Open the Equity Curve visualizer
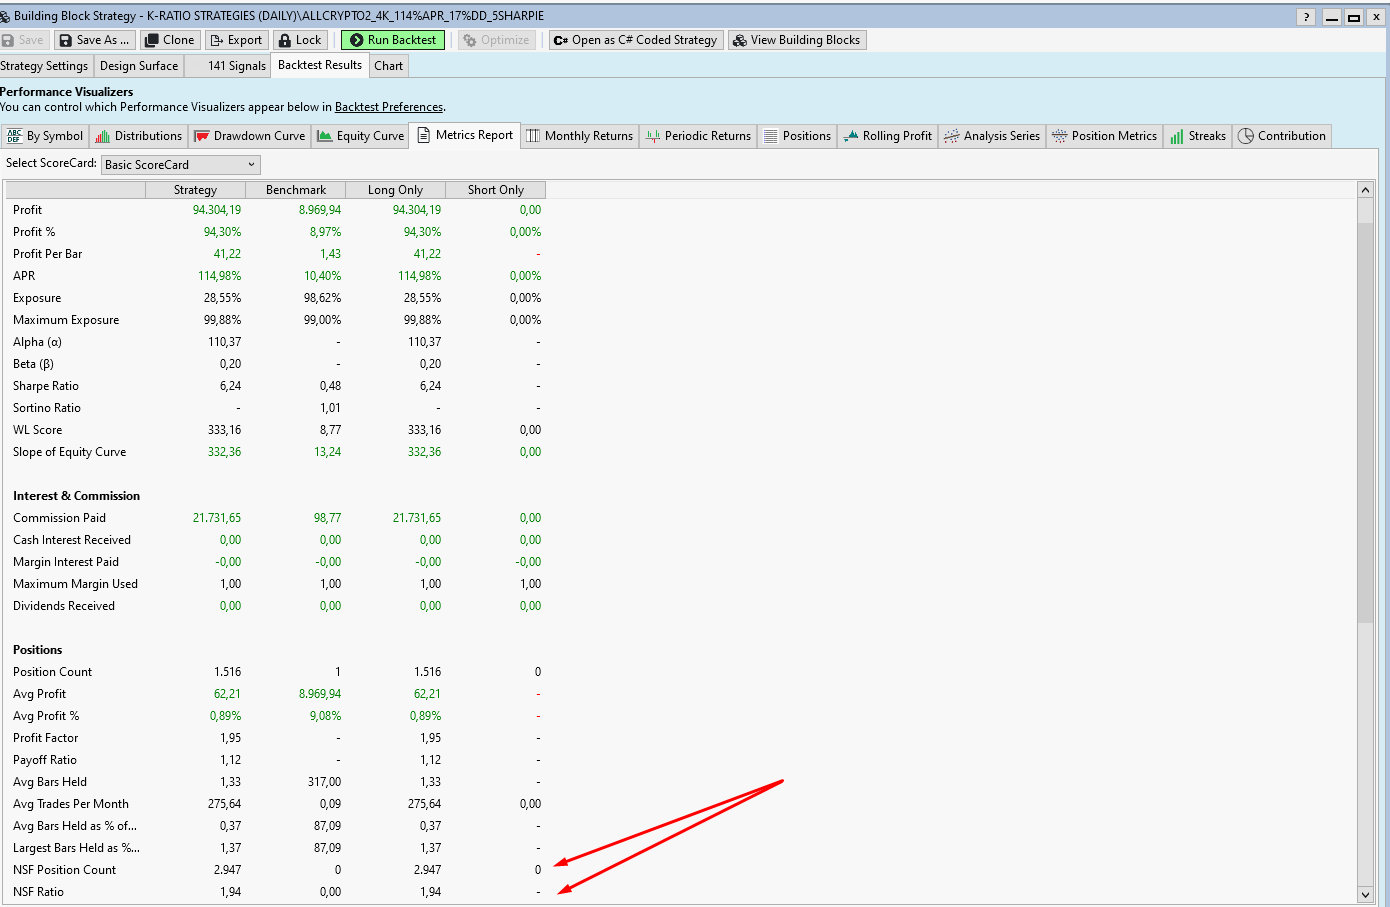The width and height of the screenshot is (1390, 907). tap(360, 135)
